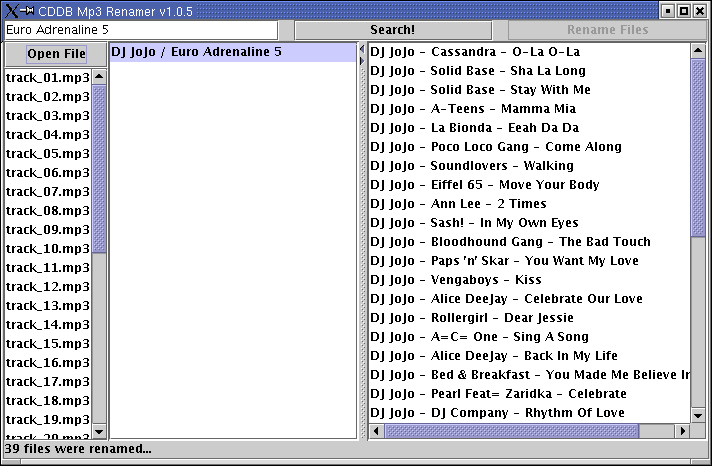
Task: Select the Bed & Breakfast track row
Action: click(529, 375)
